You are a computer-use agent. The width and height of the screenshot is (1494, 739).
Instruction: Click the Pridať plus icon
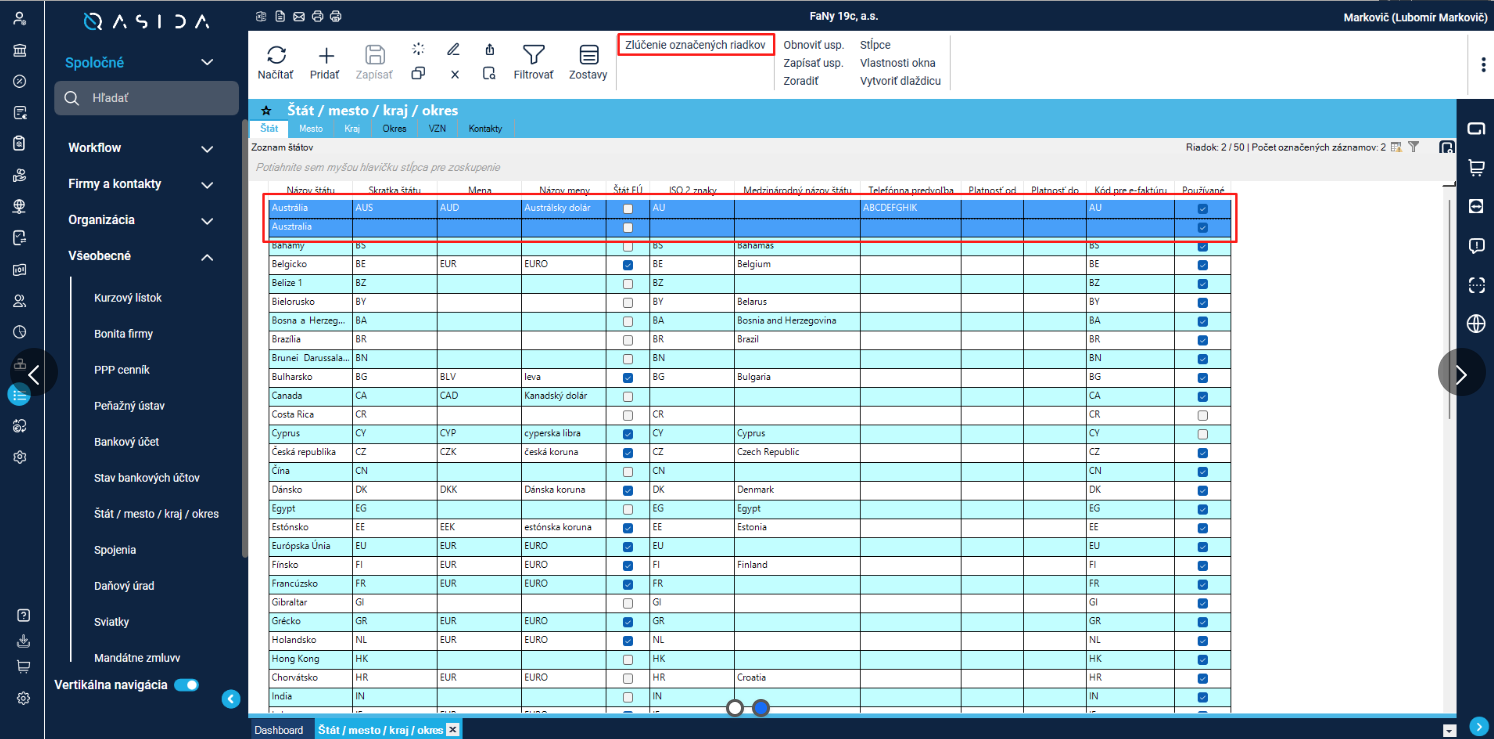pos(325,55)
